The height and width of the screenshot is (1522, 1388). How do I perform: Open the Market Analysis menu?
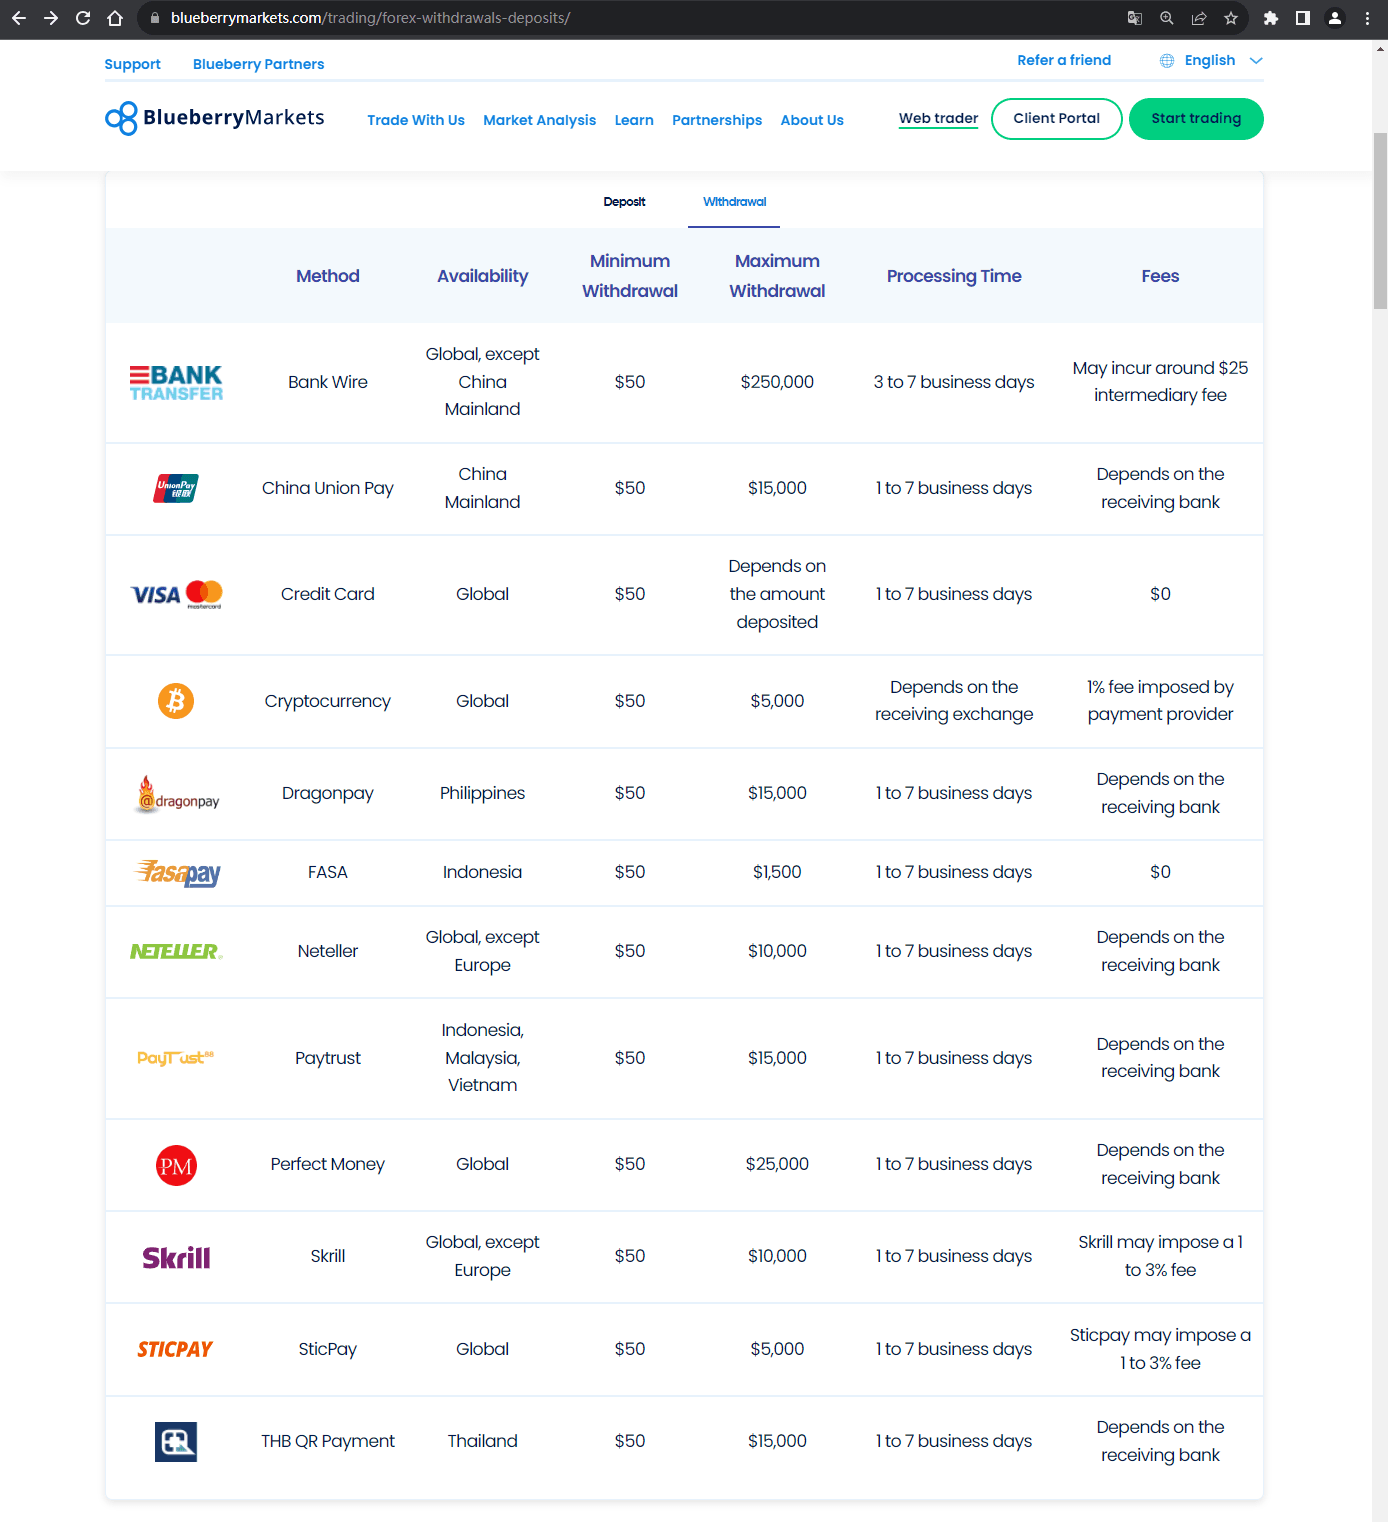[539, 120]
